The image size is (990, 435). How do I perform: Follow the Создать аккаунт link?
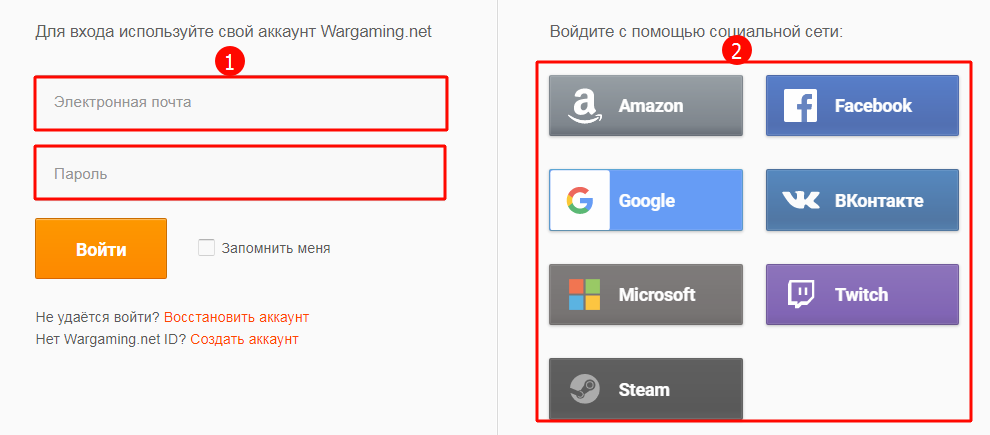(244, 339)
